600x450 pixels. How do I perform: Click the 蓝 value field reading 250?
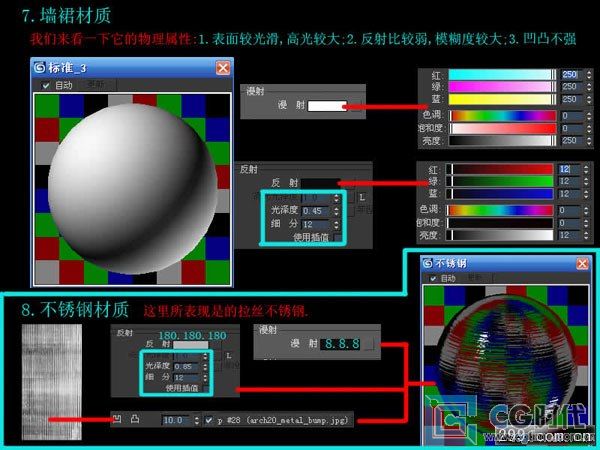click(572, 99)
